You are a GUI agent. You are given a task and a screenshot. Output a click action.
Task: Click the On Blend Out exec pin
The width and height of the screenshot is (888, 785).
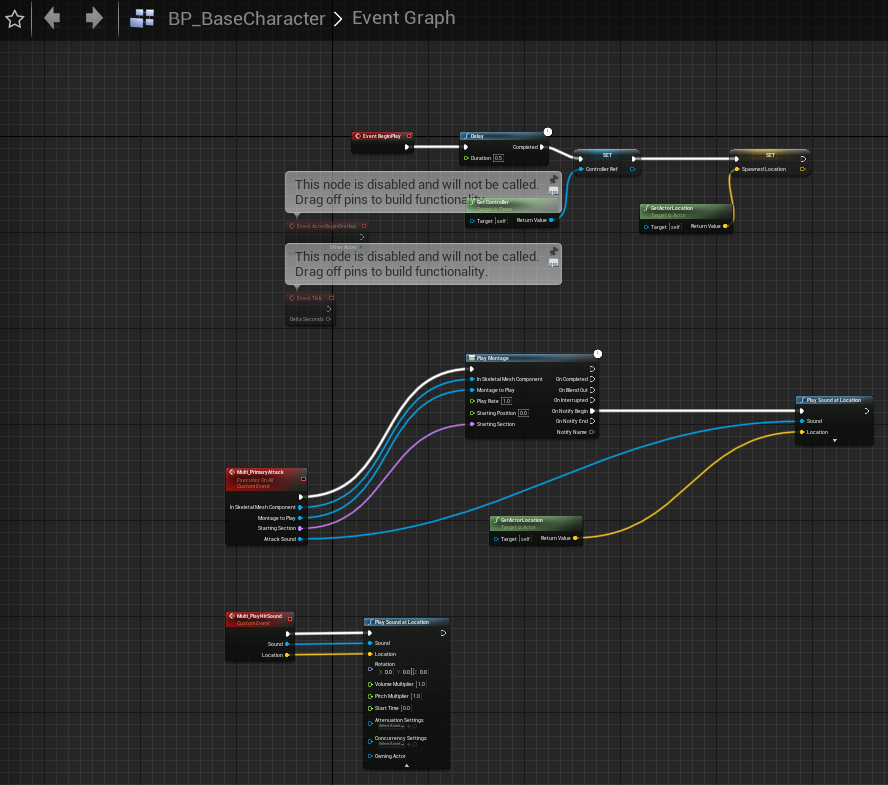coord(592,390)
